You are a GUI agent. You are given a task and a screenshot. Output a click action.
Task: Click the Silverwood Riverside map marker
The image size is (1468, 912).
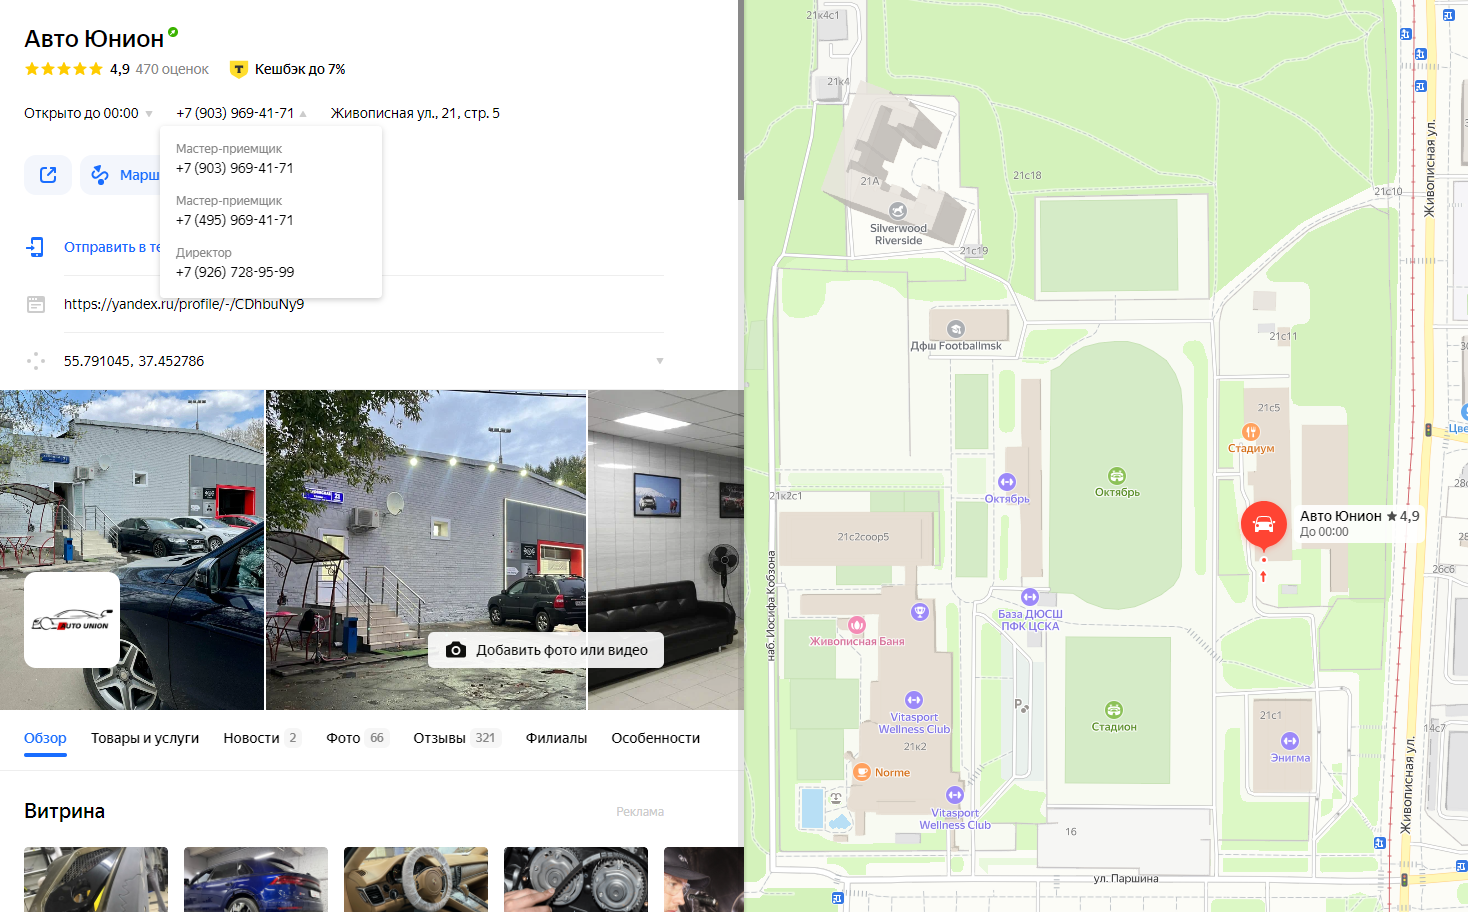[897, 211]
